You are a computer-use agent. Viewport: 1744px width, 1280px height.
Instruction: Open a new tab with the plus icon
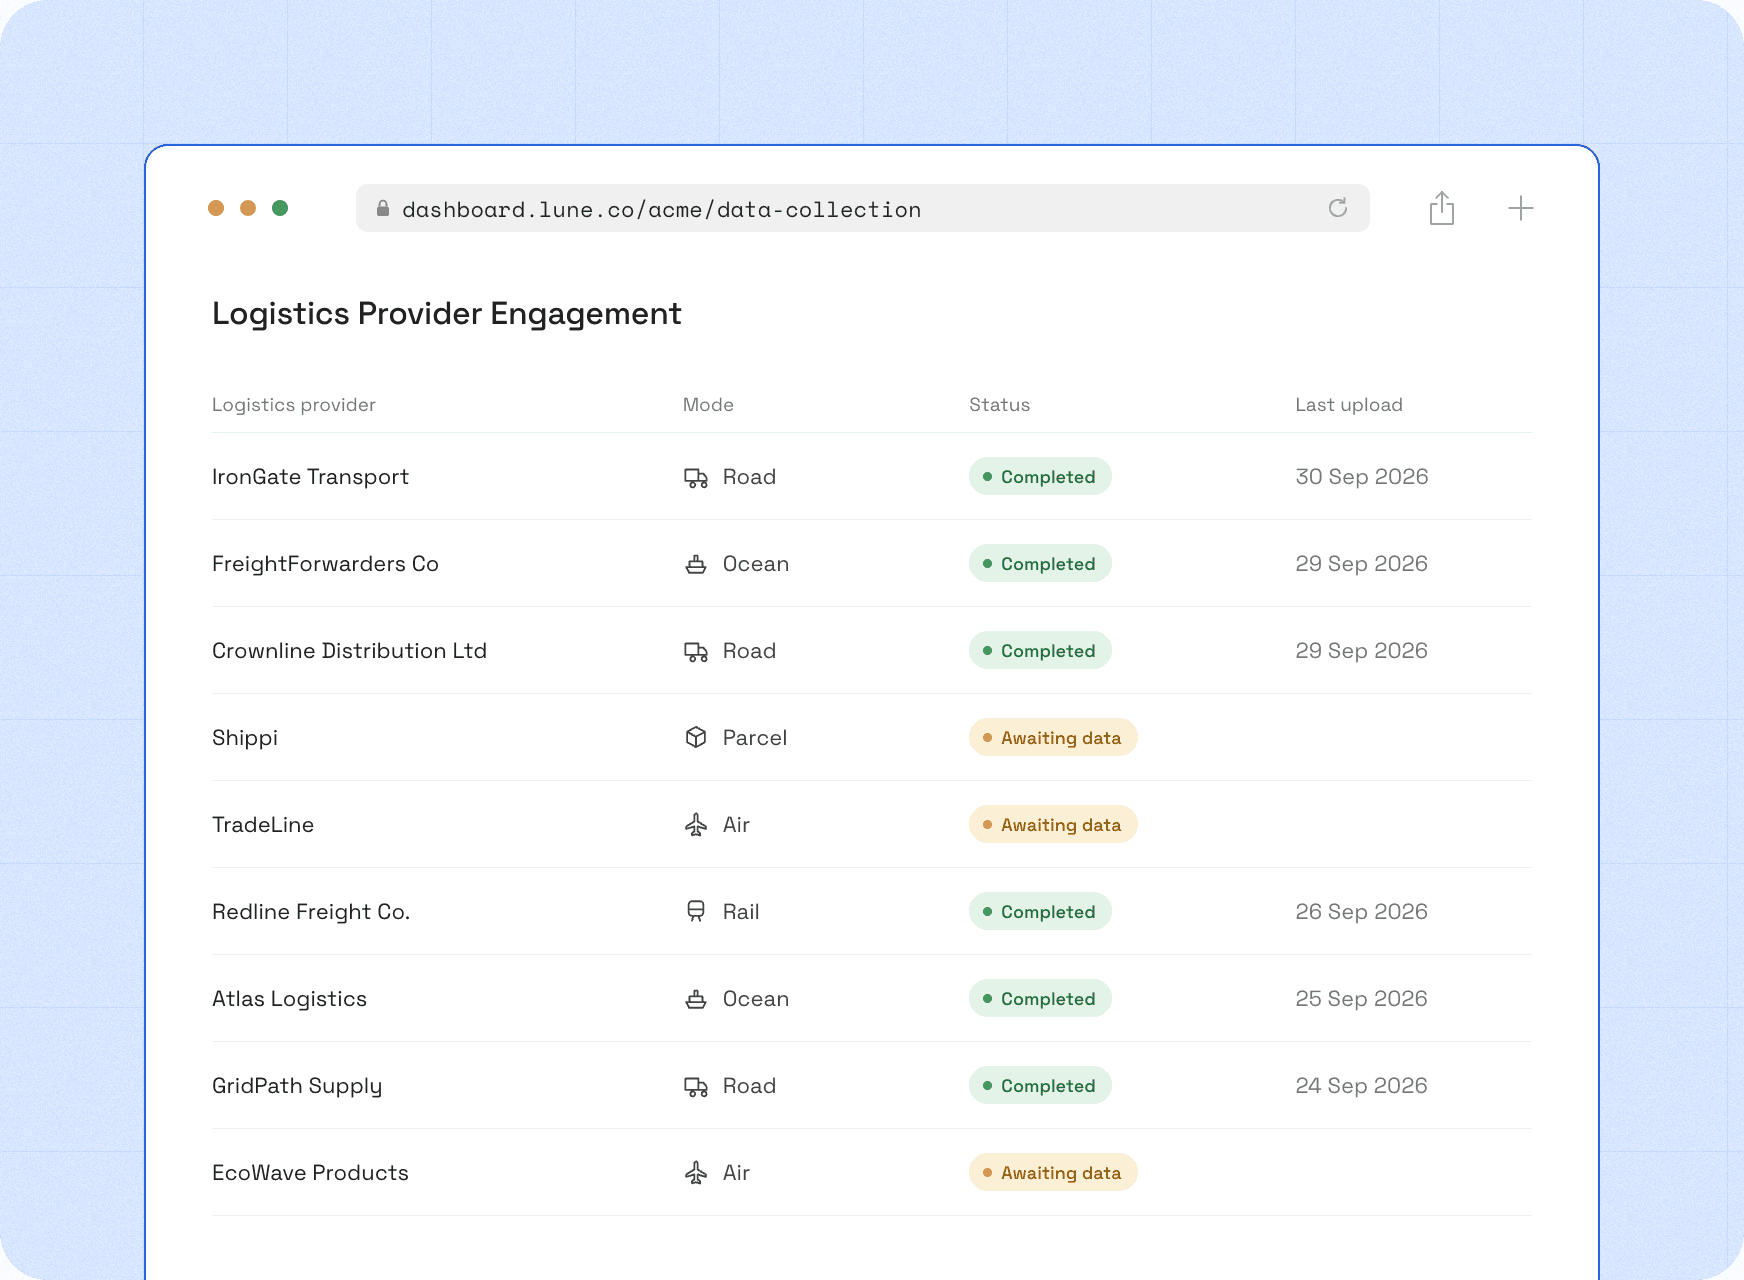[1521, 208]
